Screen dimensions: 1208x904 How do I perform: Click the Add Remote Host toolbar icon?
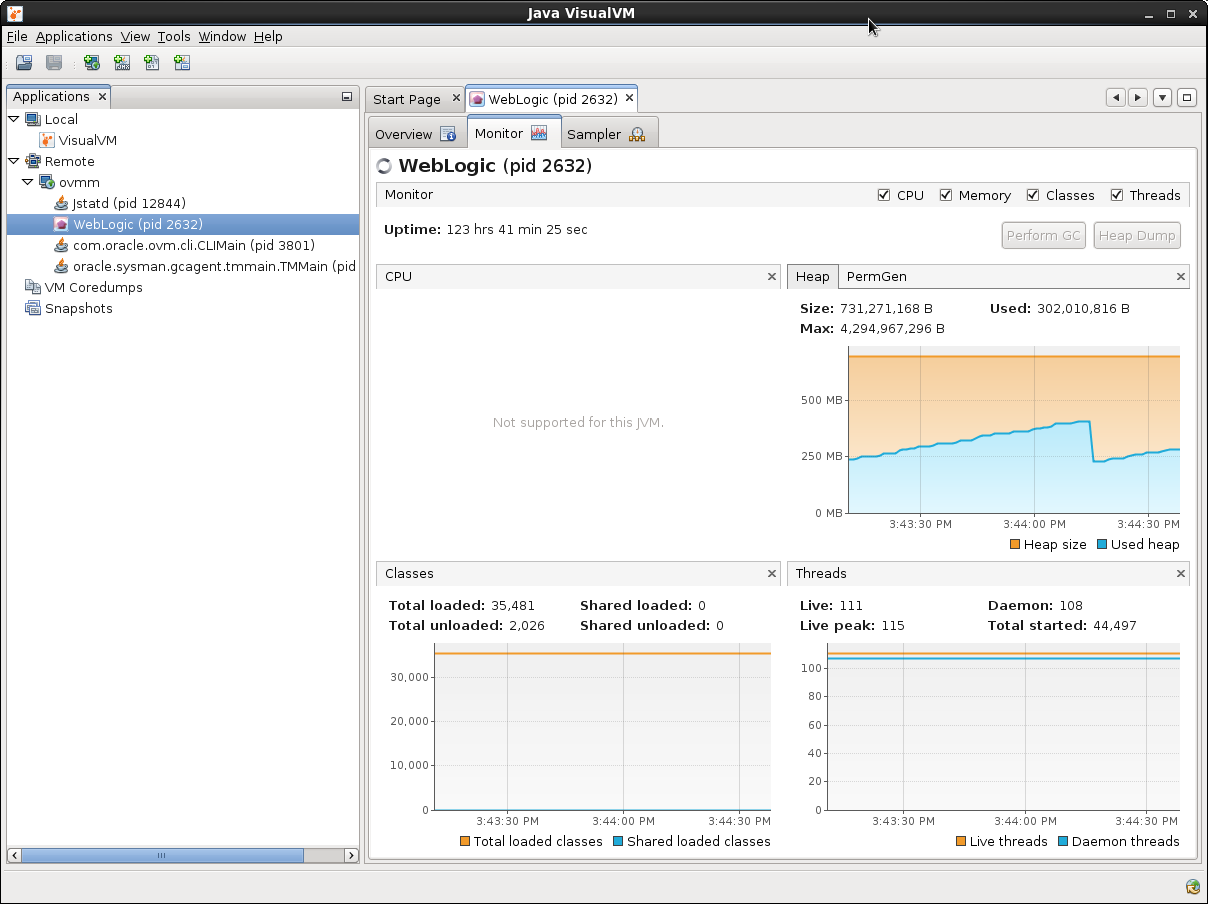pos(92,63)
